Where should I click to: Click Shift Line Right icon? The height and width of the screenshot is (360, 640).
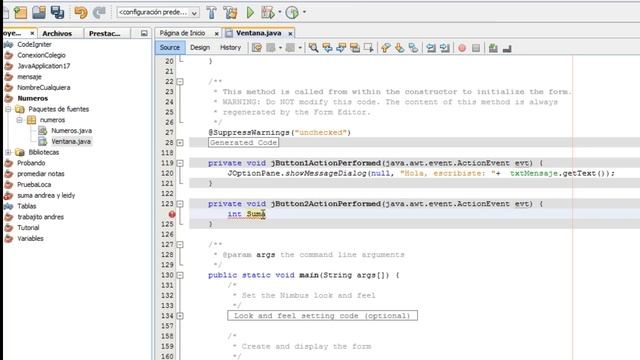pos(445,48)
